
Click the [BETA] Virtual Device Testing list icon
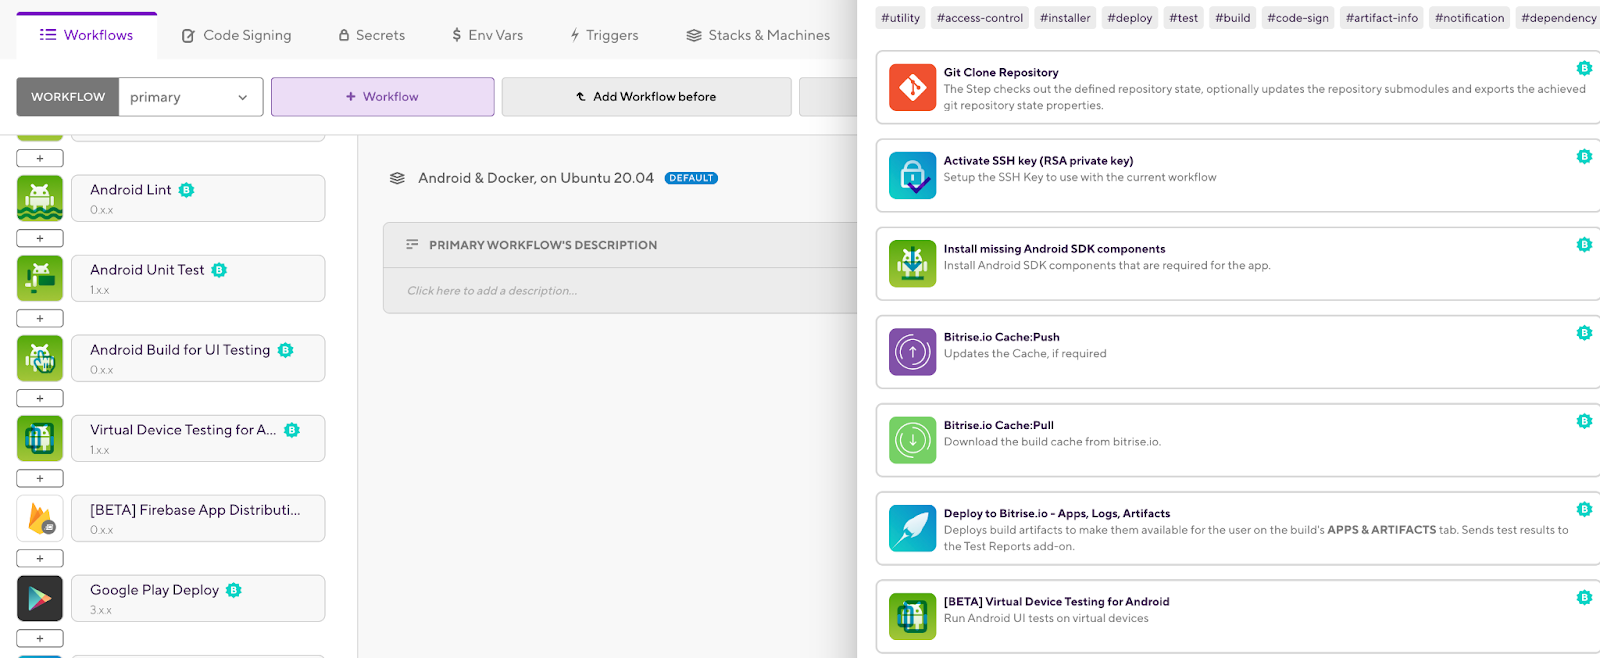coord(912,616)
